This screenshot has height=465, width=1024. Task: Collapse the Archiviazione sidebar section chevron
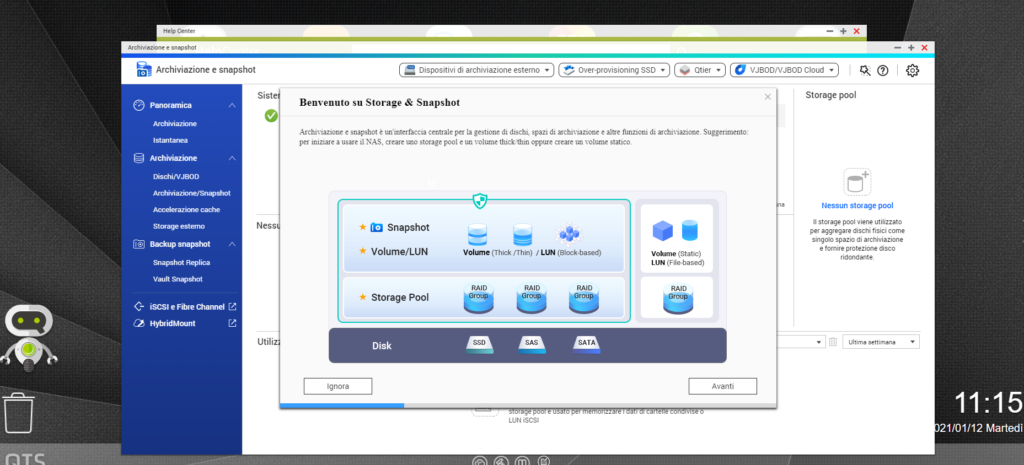(x=232, y=158)
